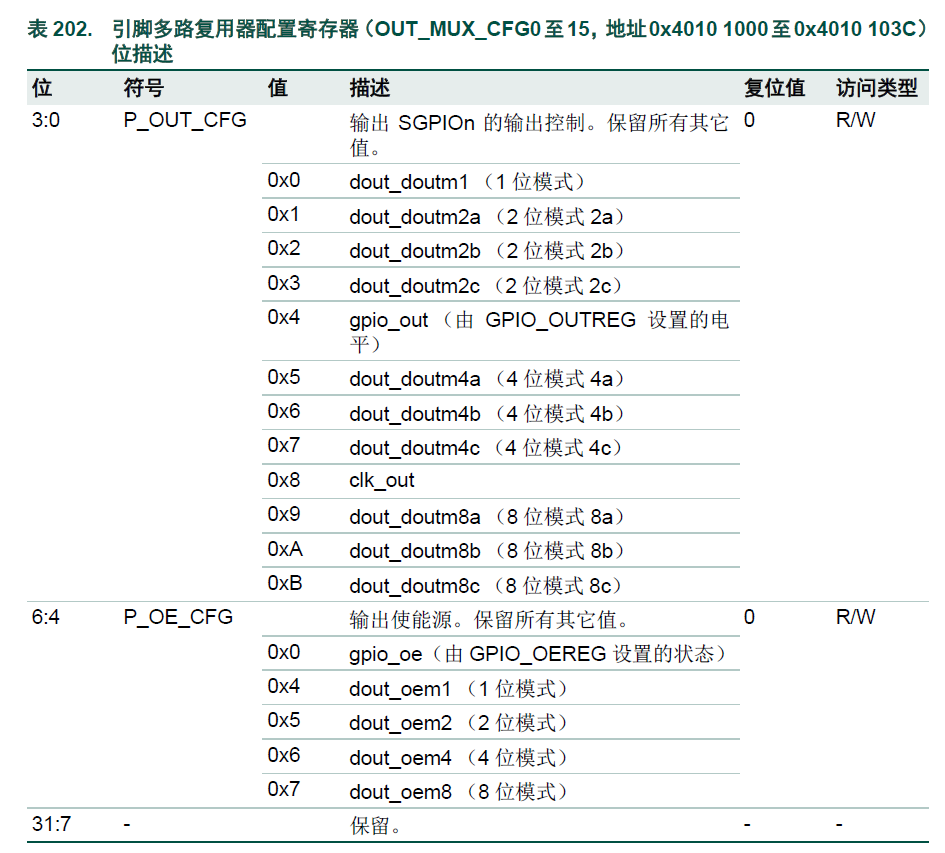Click value '0x2'
This screenshot has height=853, width=945.
tap(284, 248)
